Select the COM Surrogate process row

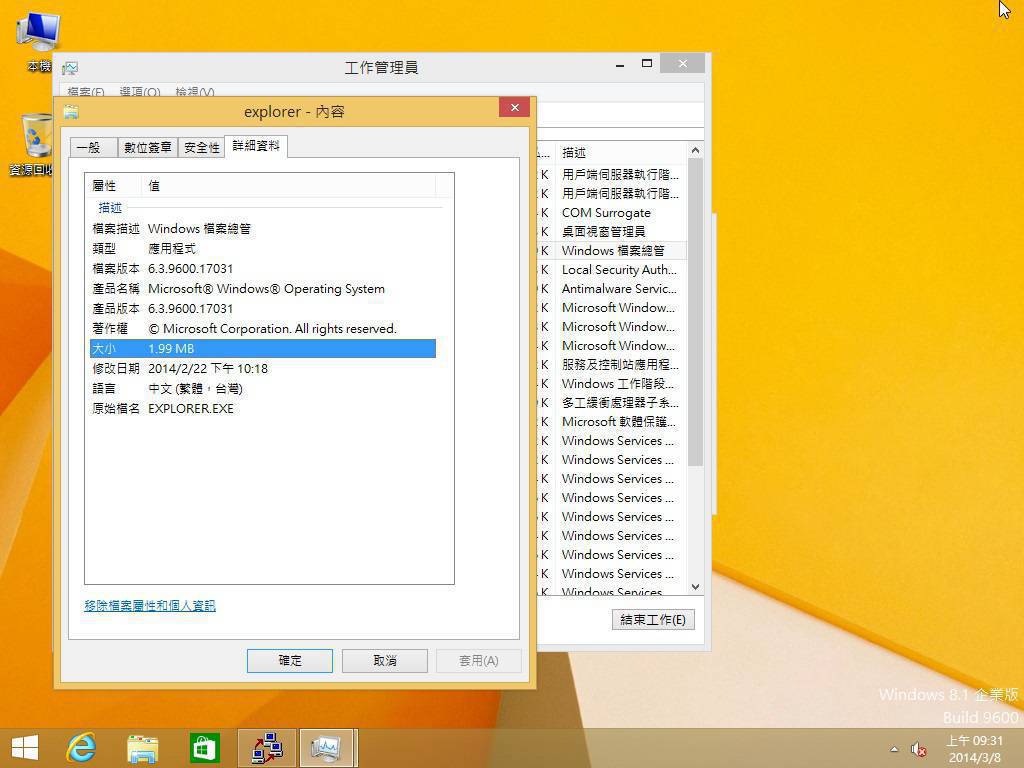(613, 213)
